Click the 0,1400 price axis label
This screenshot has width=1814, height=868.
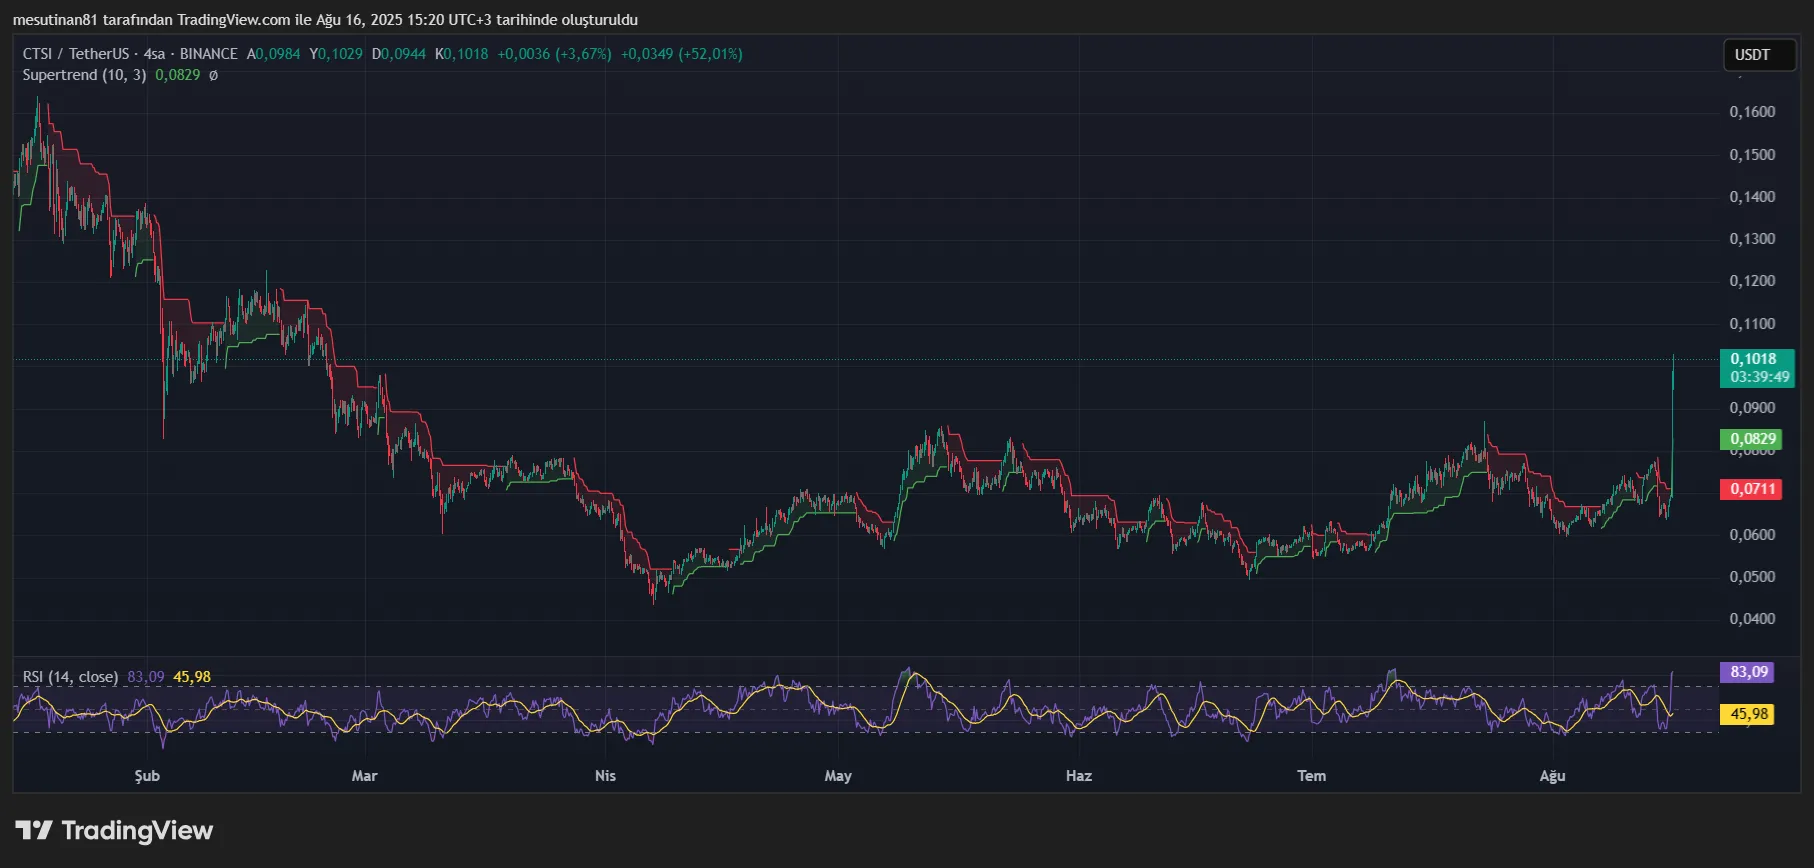click(1753, 197)
